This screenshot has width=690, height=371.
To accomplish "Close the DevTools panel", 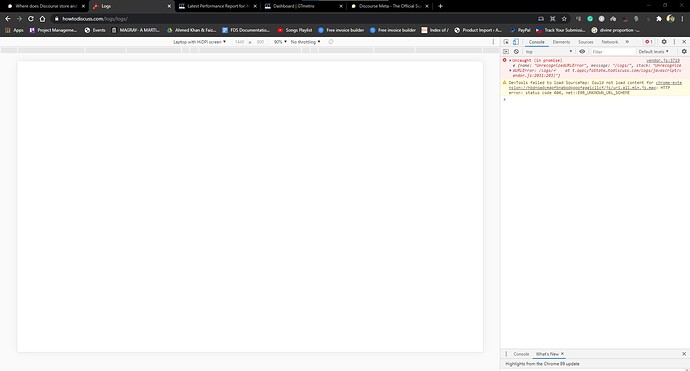I will pos(684,42).
